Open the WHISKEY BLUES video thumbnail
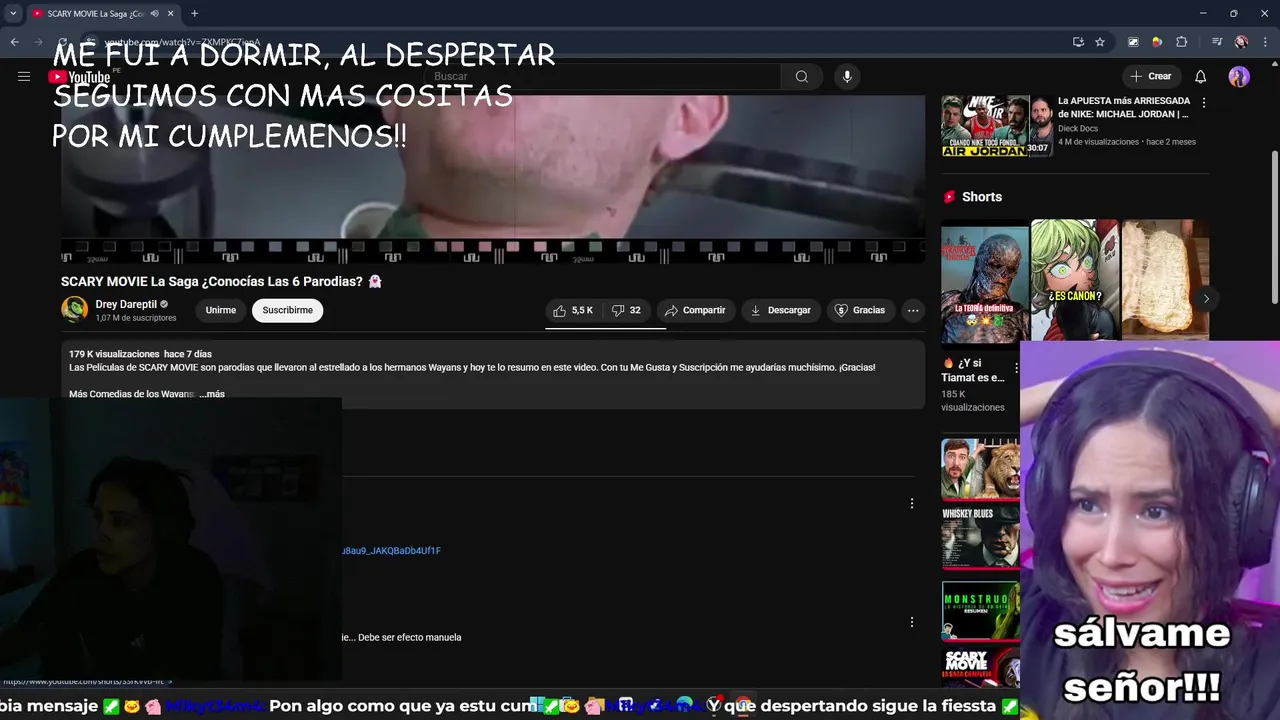Viewport: 1280px width, 720px height. pyautogui.click(x=980, y=538)
